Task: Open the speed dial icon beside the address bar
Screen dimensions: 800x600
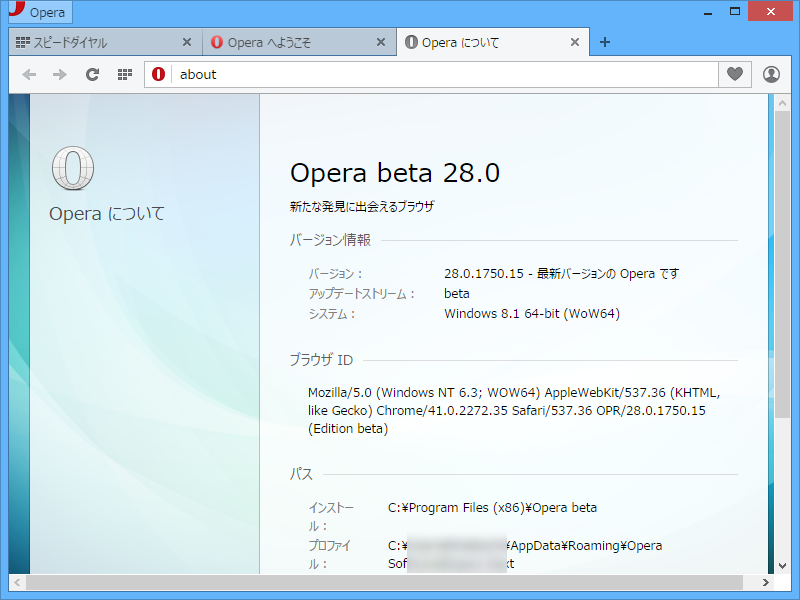Action: pyautogui.click(x=122, y=74)
